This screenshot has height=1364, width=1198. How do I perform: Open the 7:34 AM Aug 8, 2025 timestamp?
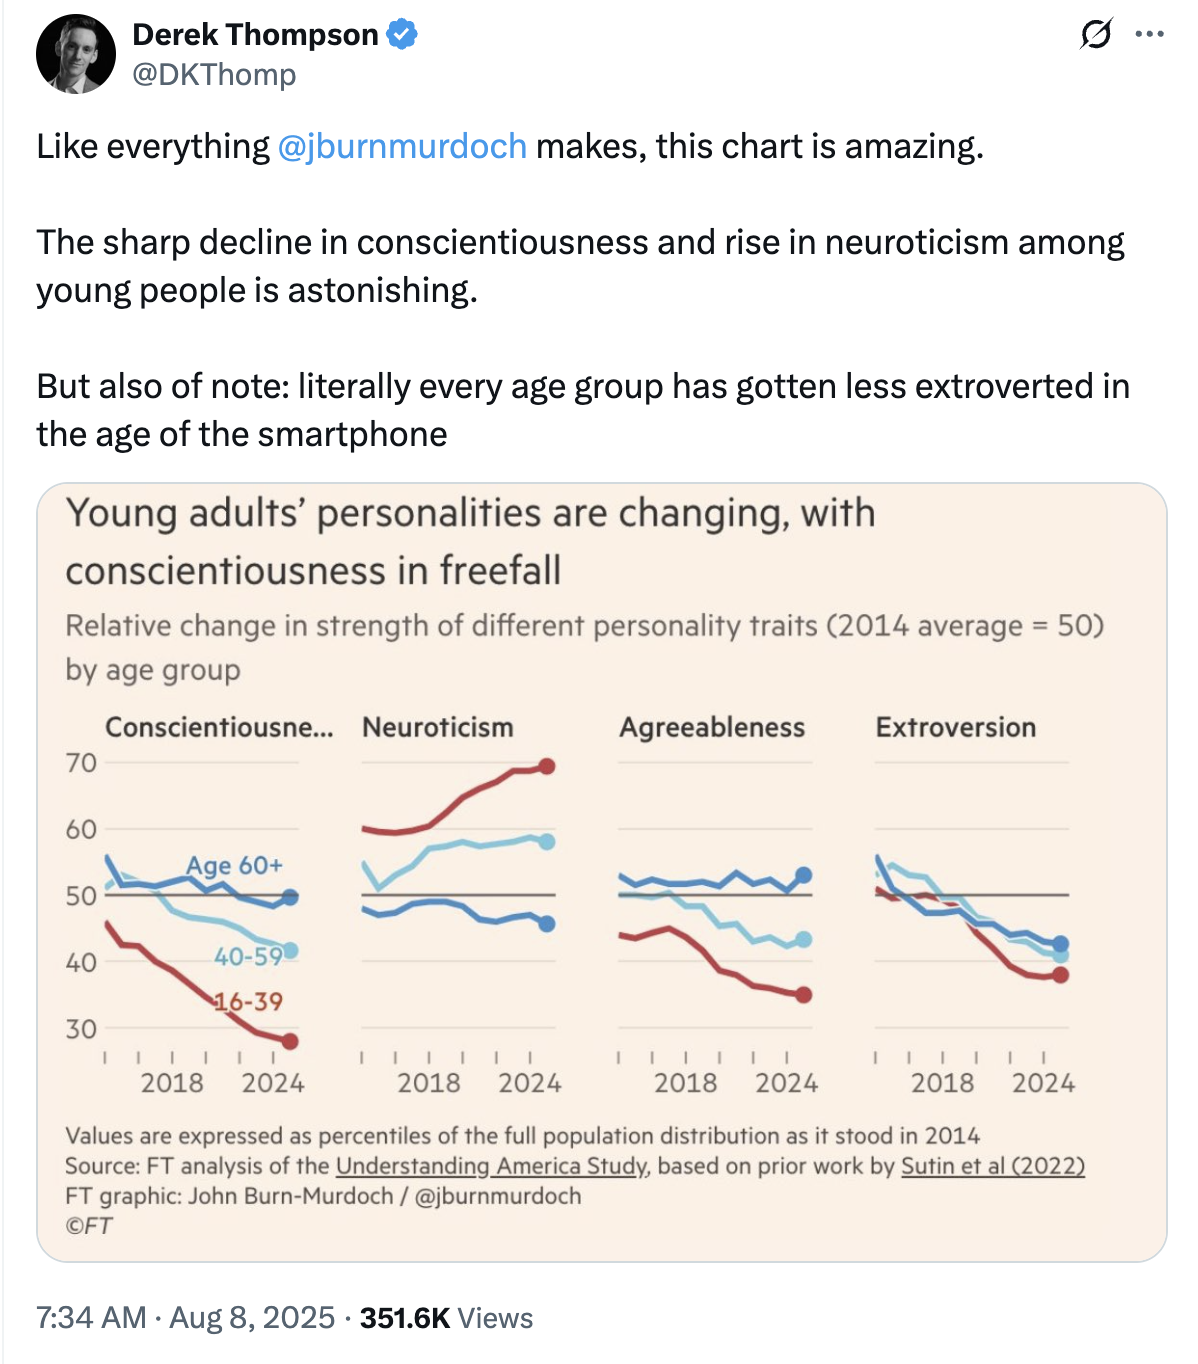click(185, 1317)
